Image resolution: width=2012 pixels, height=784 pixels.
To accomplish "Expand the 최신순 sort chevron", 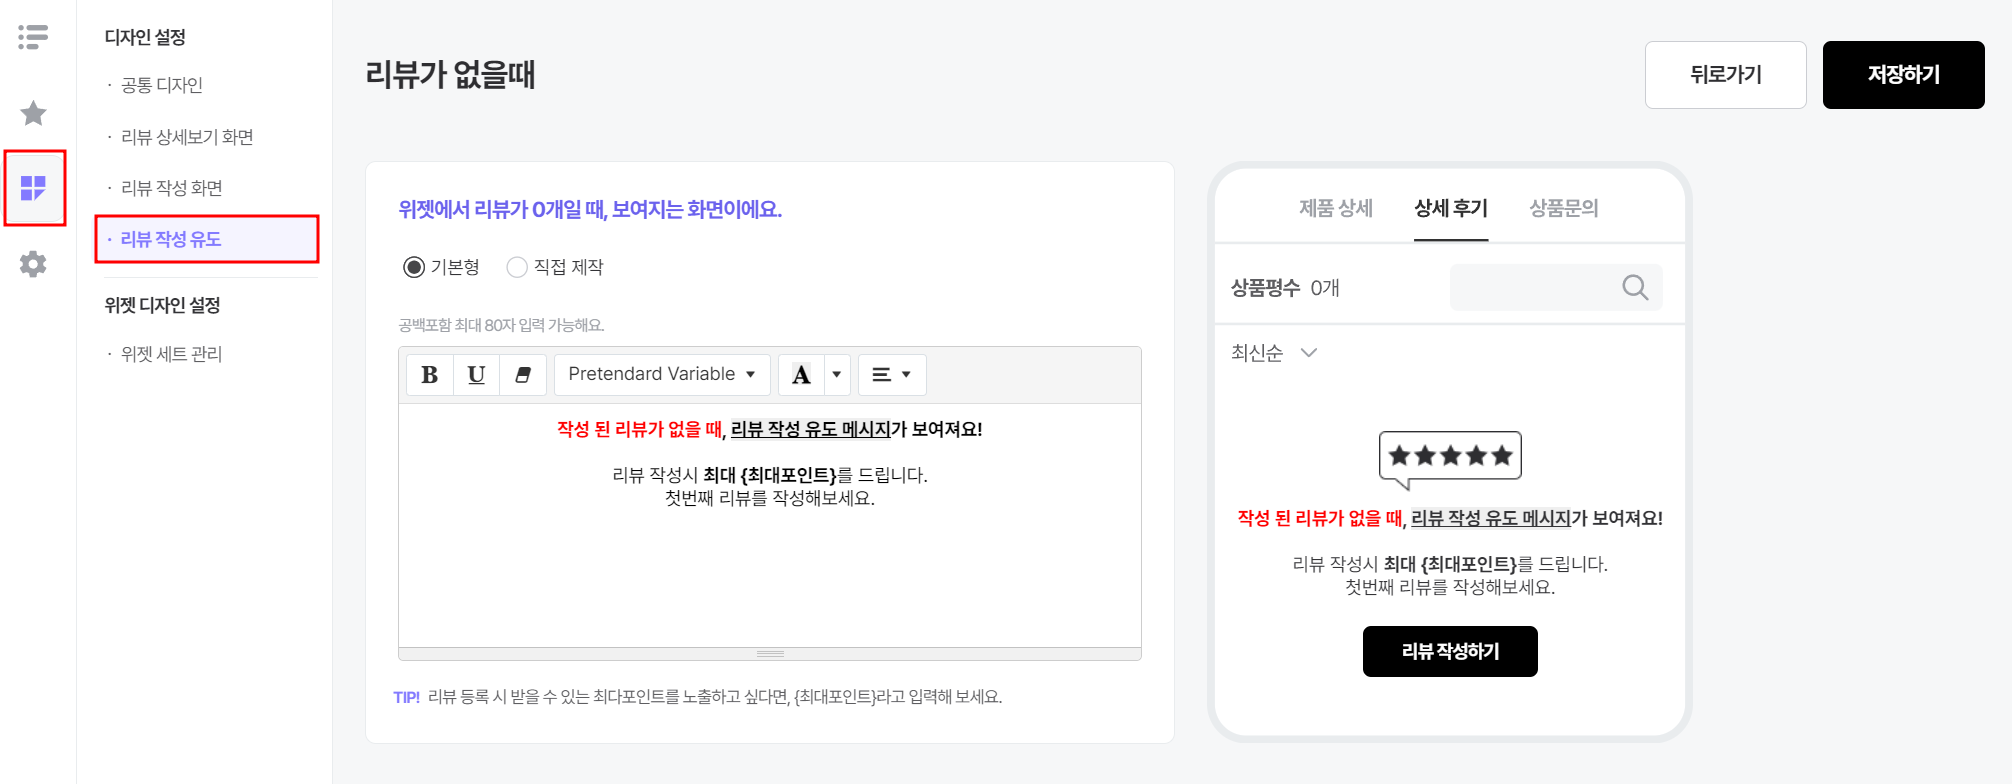I will pos(1308,352).
